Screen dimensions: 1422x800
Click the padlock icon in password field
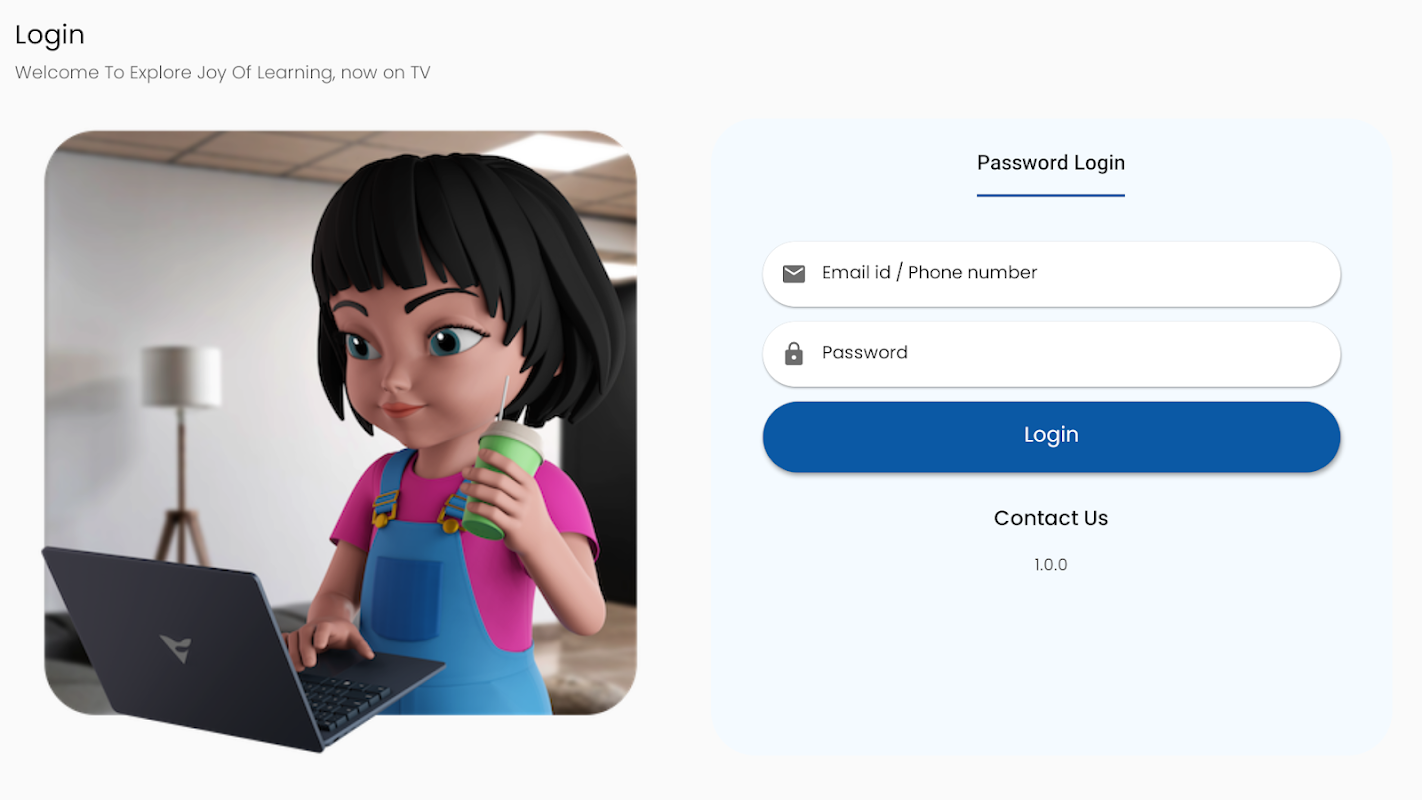[794, 353]
